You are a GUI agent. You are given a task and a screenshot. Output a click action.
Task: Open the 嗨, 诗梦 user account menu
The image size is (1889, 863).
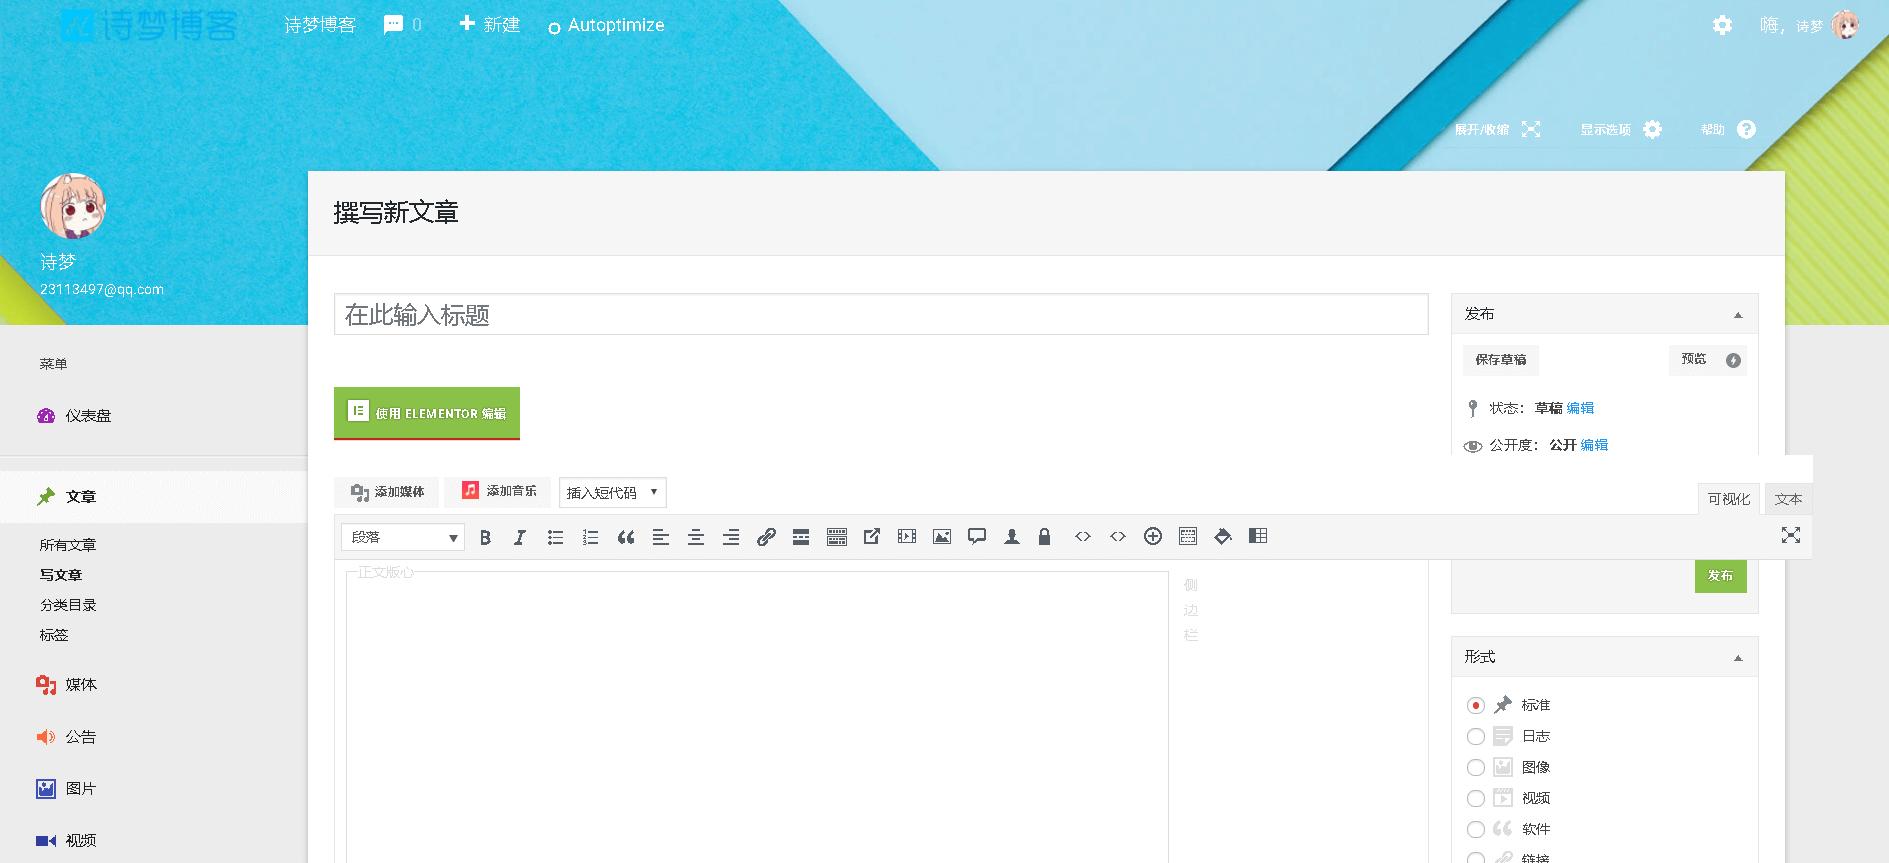coord(1808,25)
